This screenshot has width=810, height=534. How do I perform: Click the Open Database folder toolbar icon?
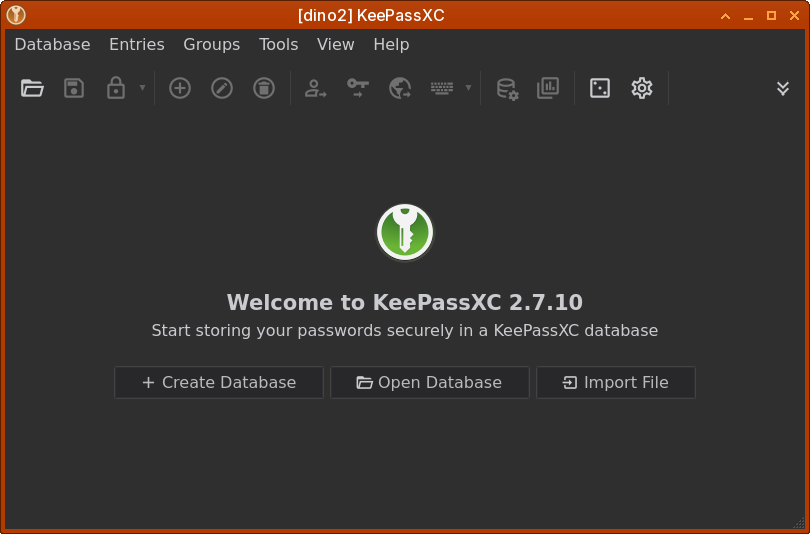click(x=33, y=88)
